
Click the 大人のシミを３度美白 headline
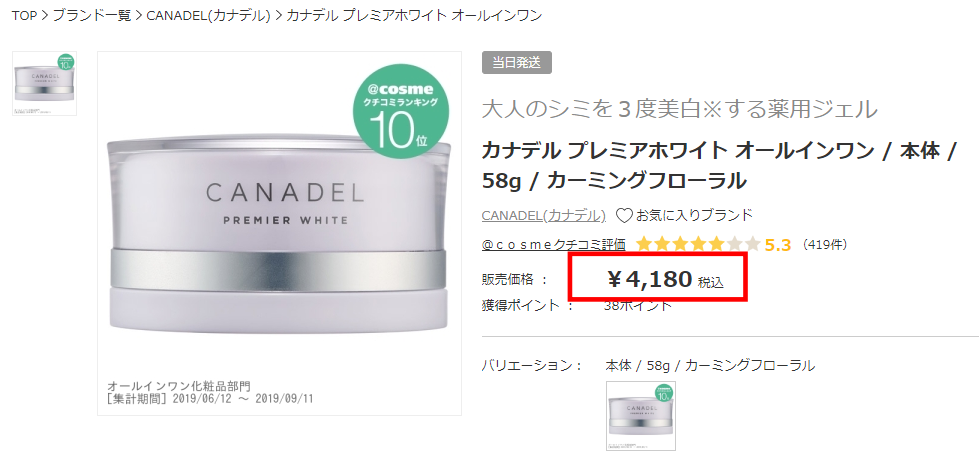click(x=679, y=110)
